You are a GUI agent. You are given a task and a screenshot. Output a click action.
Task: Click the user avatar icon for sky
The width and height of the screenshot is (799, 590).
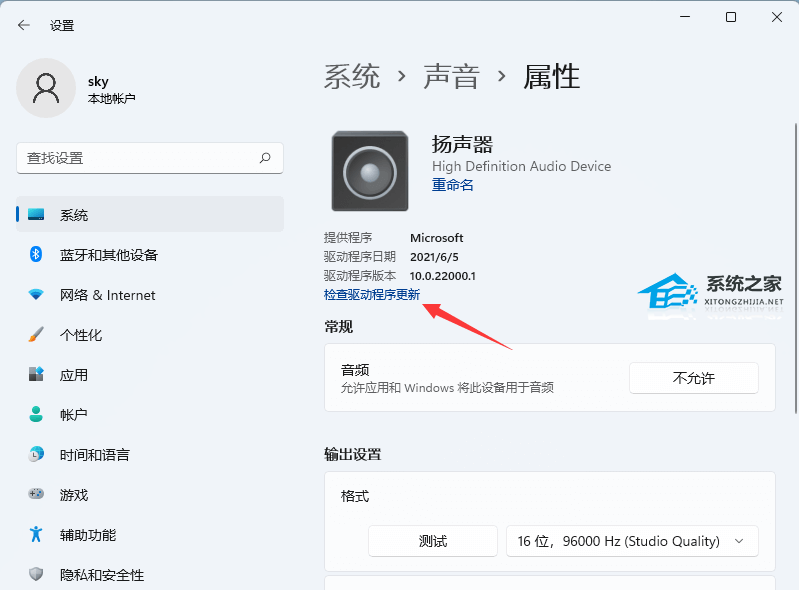(46, 88)
